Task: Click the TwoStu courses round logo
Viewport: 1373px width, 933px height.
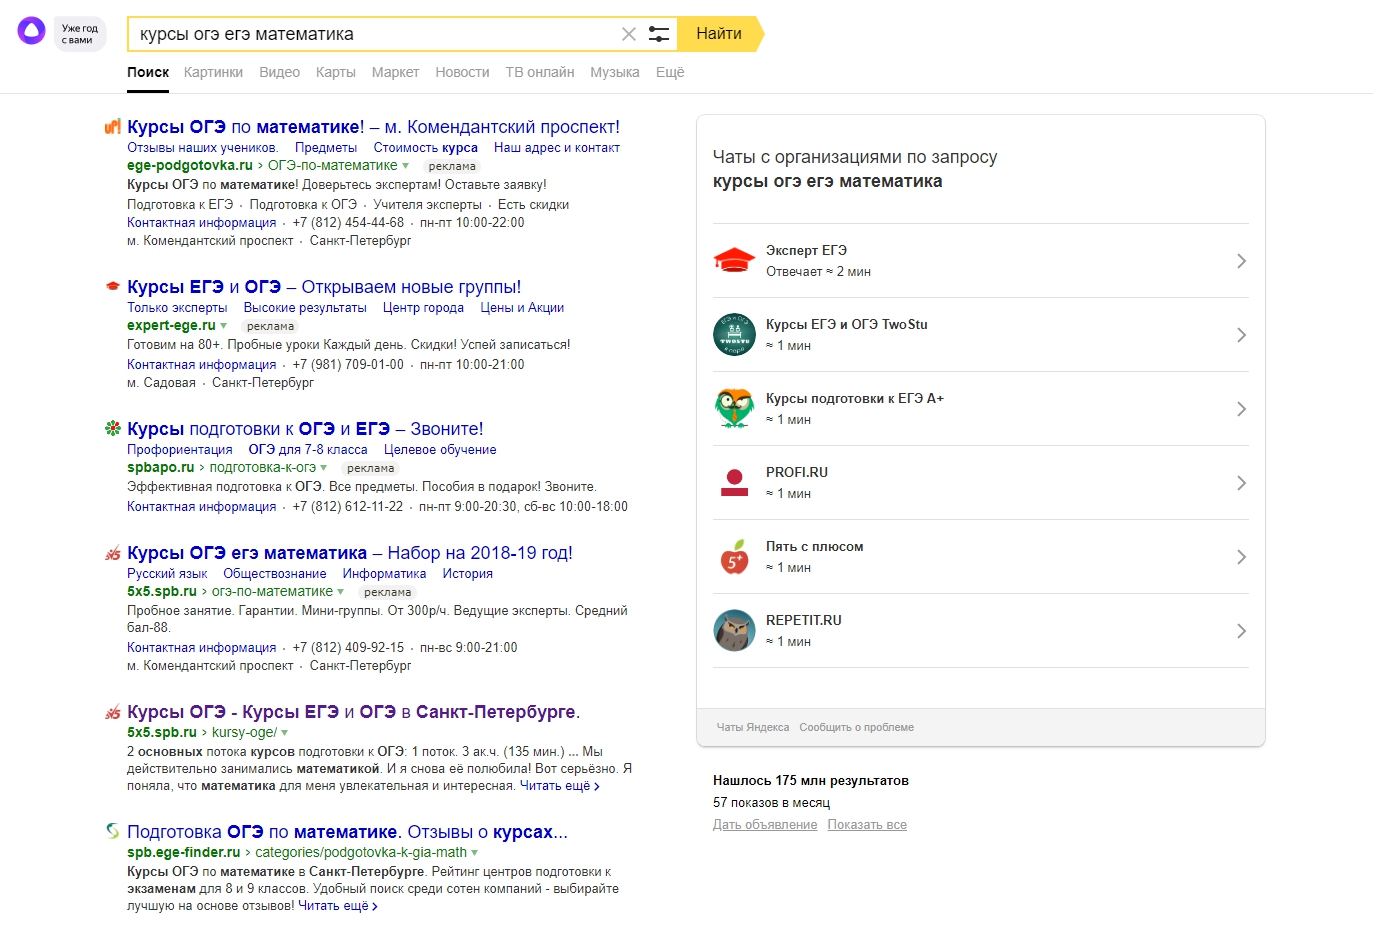Action: click(x=734, y=334)
